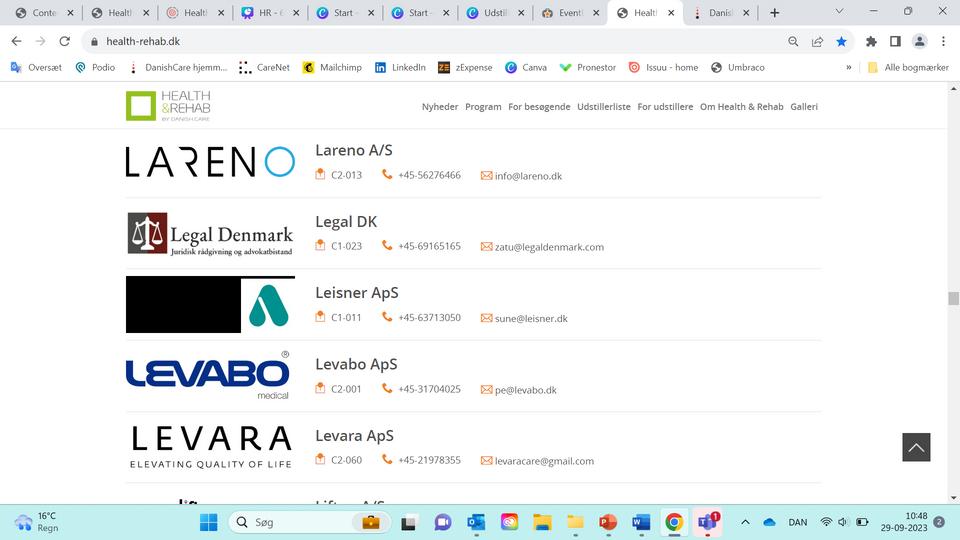Open the For udstillere menu item
This screenshot has width=960, height=540.
[x=665, y=107]
